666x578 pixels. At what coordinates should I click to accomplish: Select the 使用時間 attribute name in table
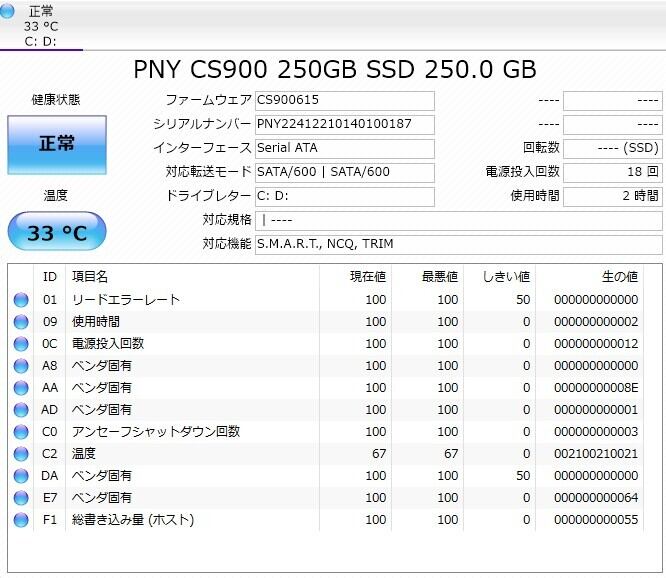[96, 322]
